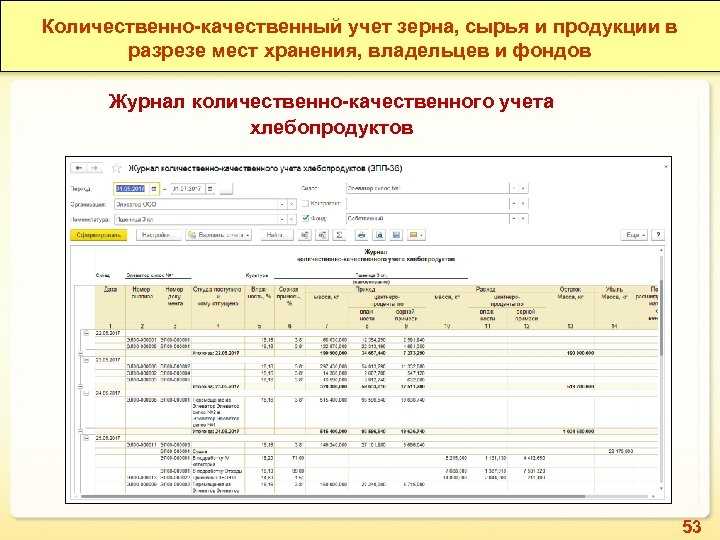Open calendar for the period end date
The width and height of the screenshot is (720, 540).
210,189
